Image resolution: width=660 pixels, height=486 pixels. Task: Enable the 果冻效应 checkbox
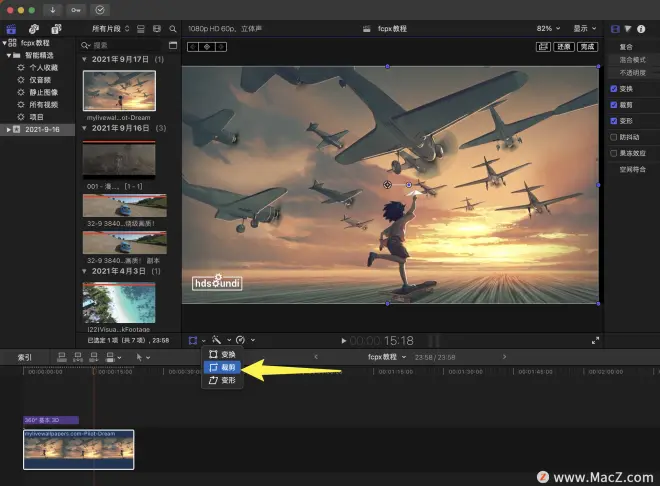click(614, 153)
